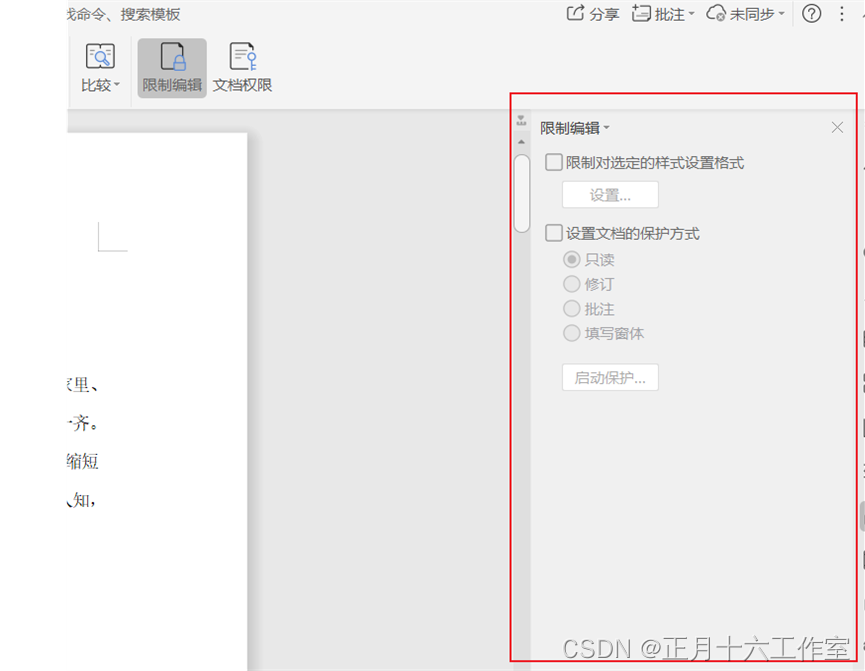
Task: Click the scroll up arrow beside panel
Action: click(x=521, y=142)
